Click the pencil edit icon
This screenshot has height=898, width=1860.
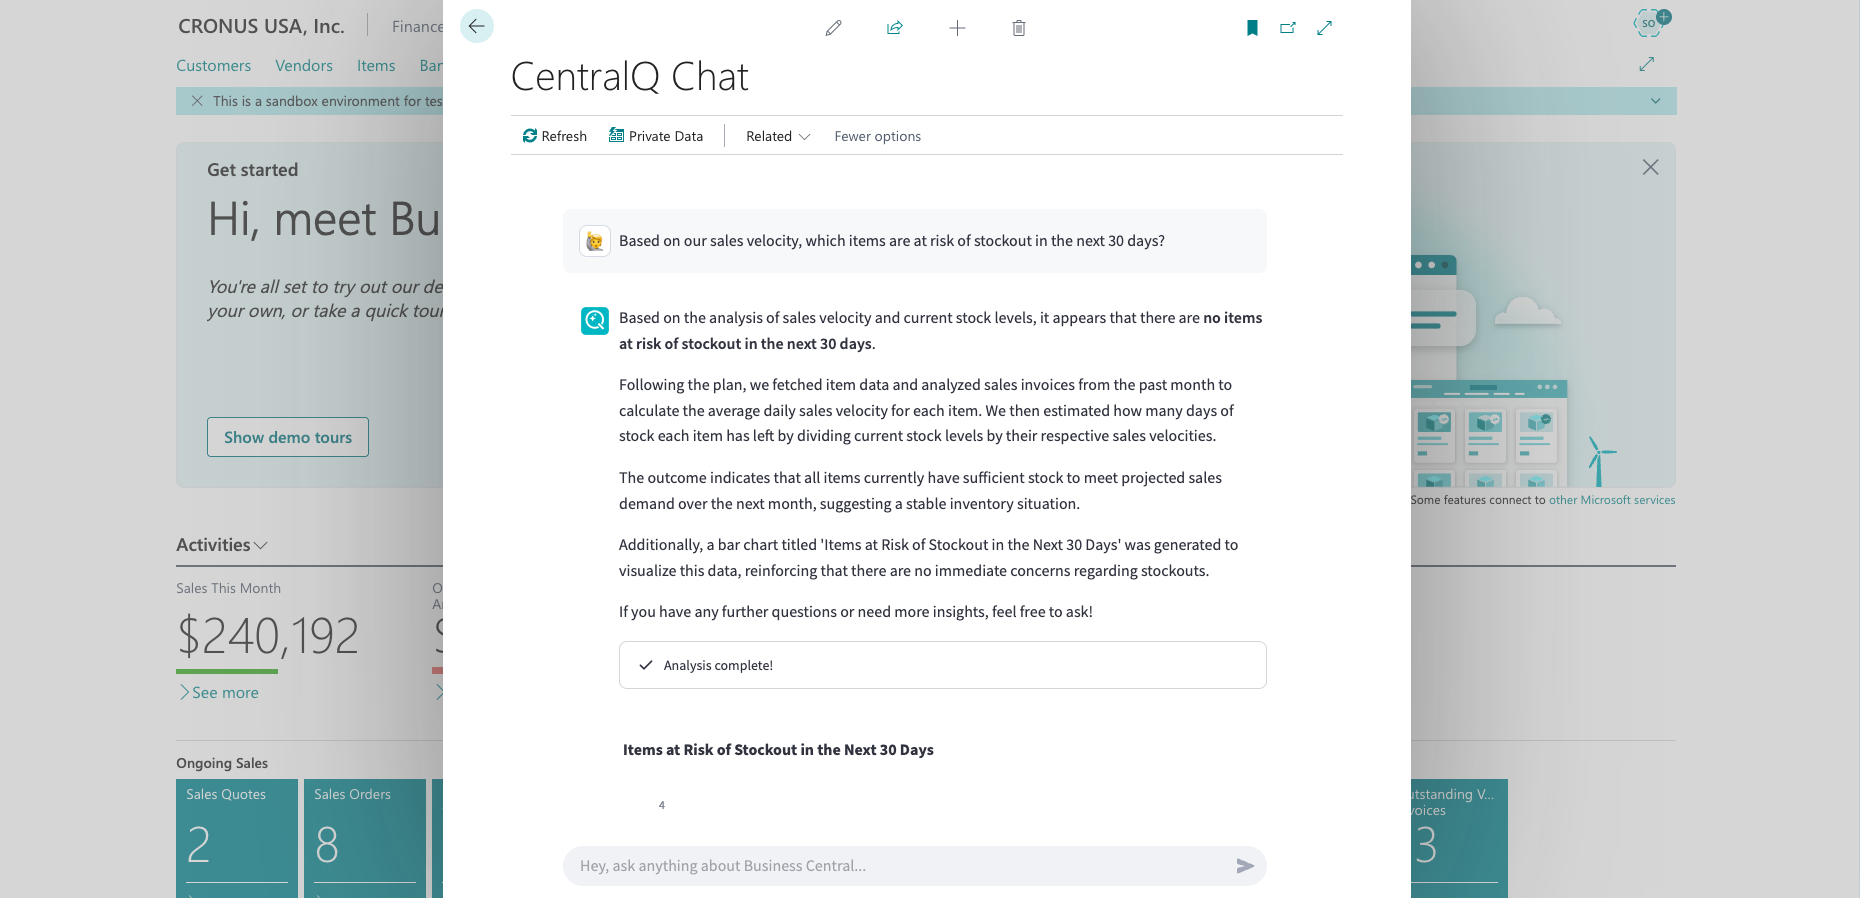(833, 28)
